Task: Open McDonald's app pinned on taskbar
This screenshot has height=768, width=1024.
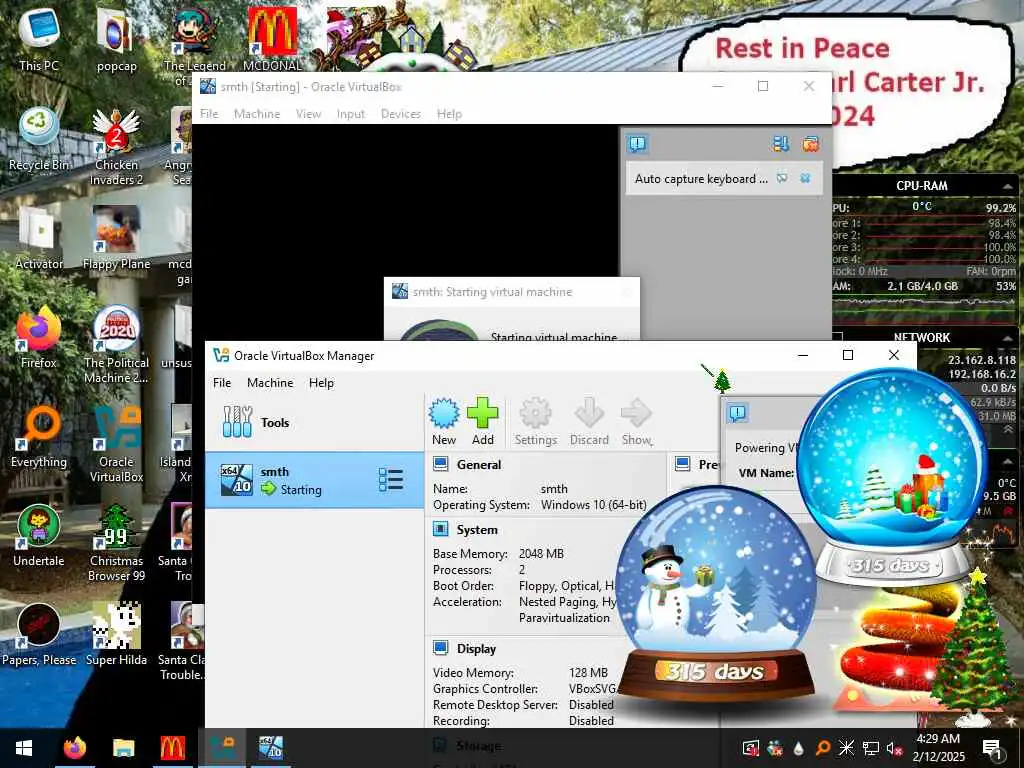Action: click(x=173, y=748)
